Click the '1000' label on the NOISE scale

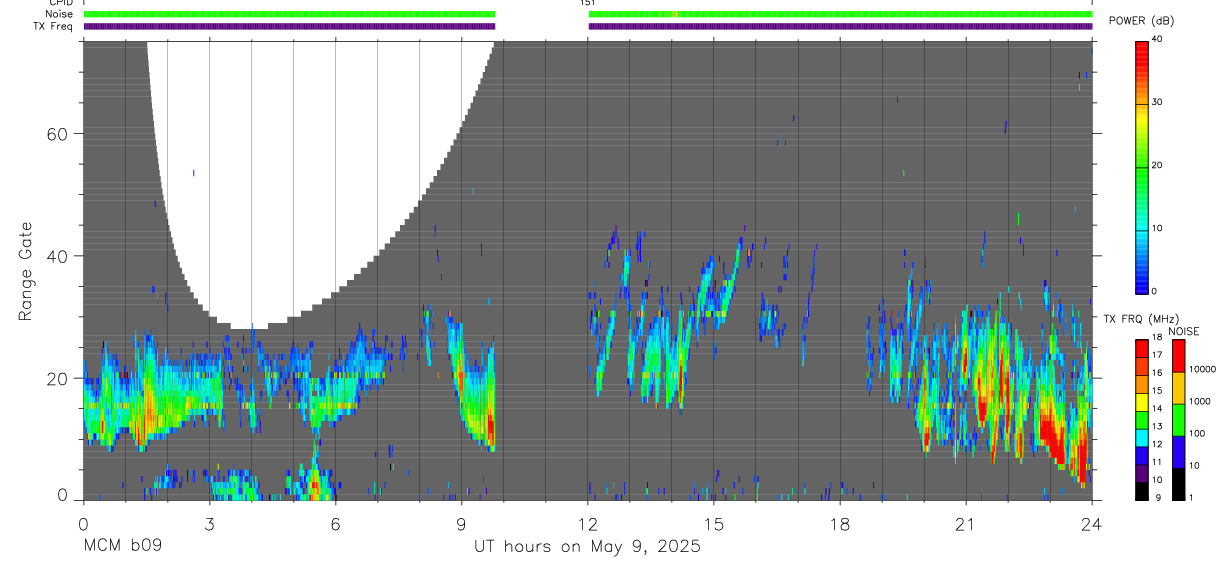click(1201, 401)
